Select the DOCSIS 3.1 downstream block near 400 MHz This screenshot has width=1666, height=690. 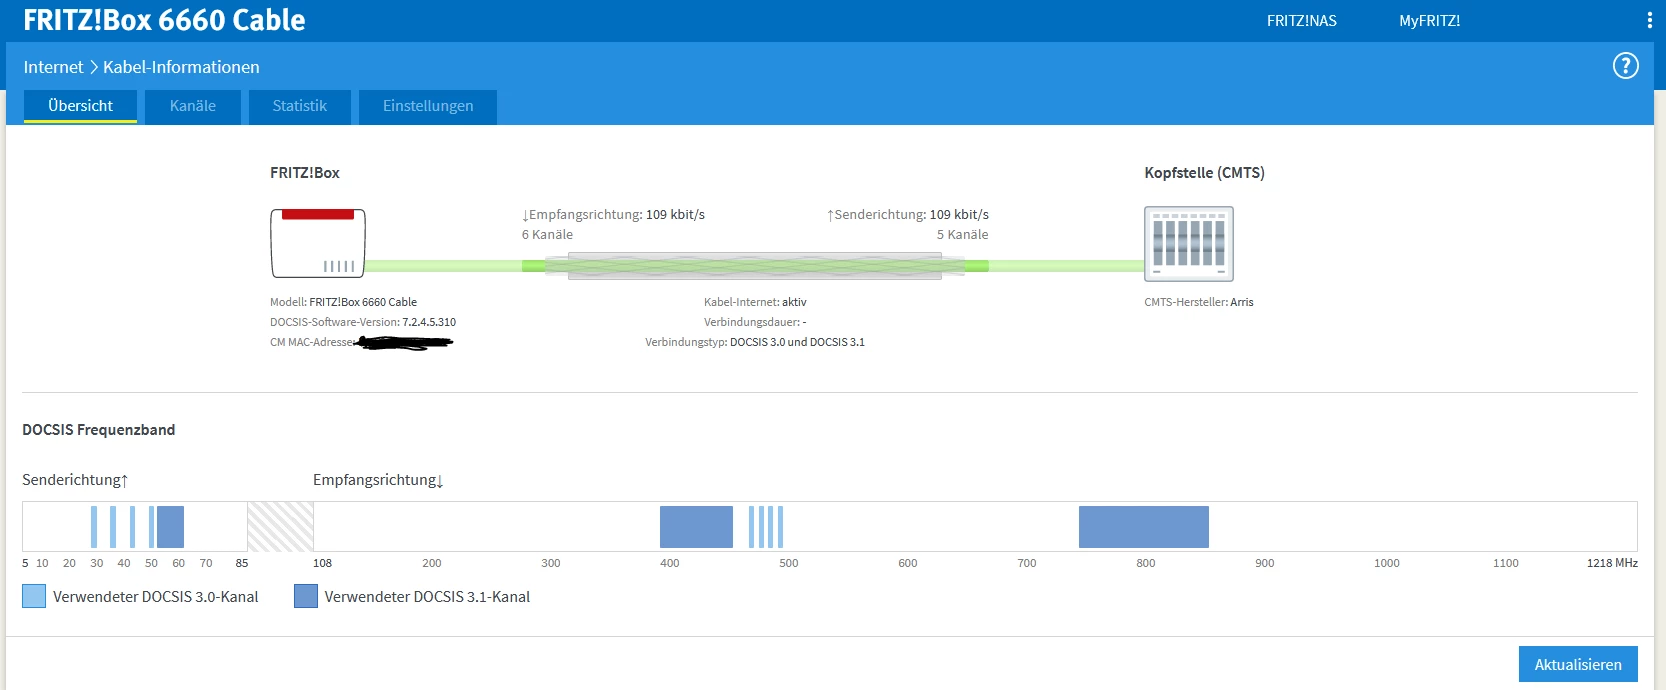[696, 527]
